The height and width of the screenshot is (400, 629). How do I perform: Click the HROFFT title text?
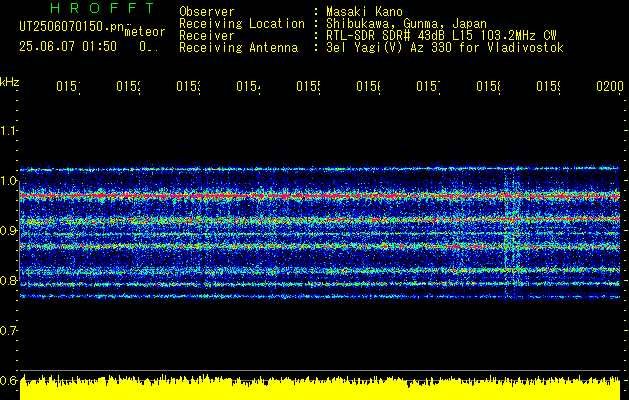(x=103, y=8)
